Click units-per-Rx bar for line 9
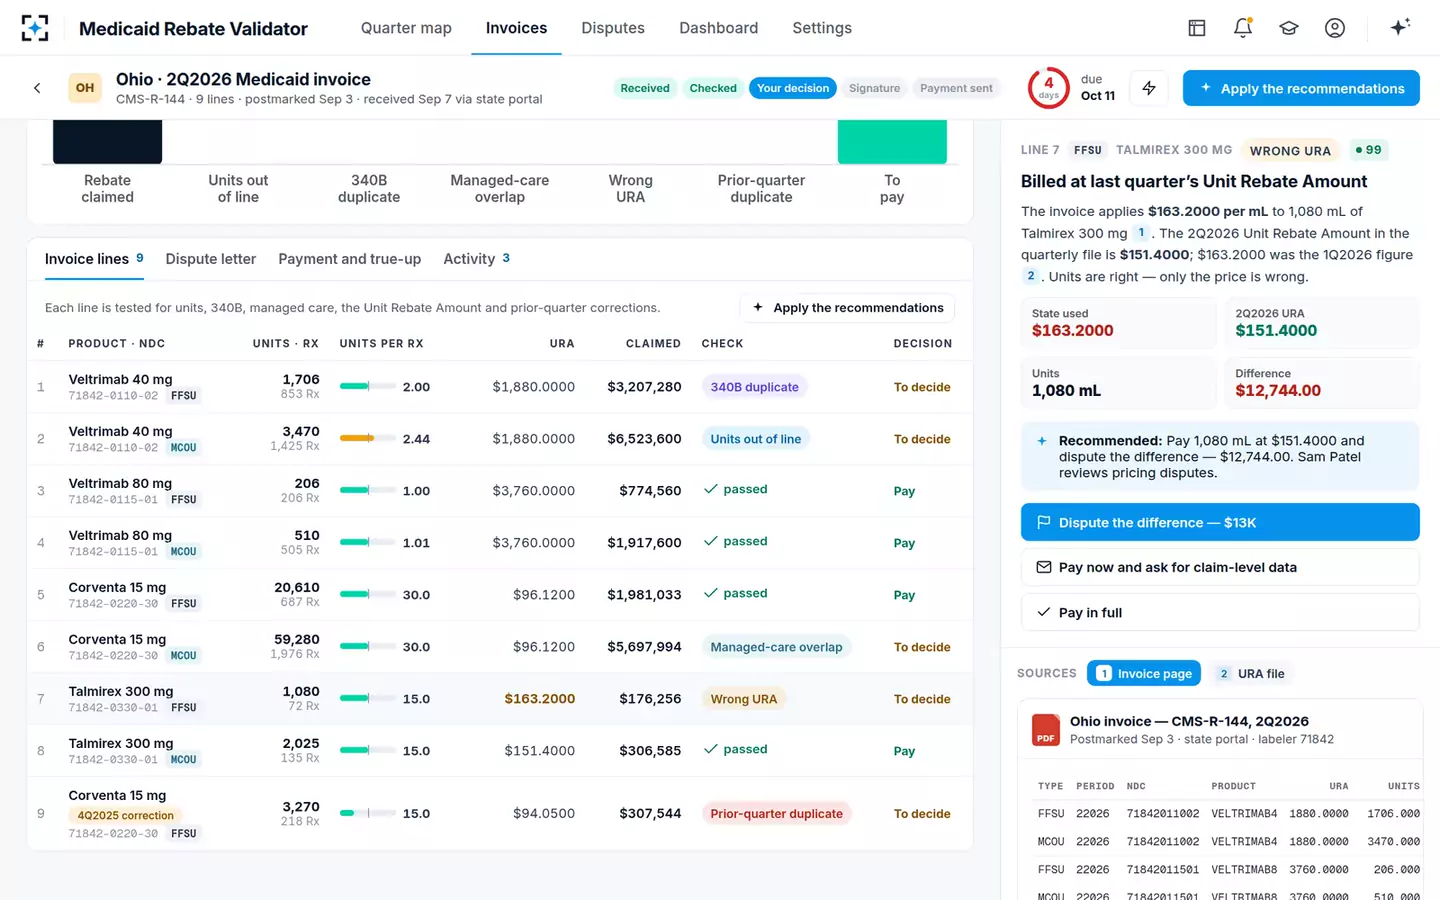The image size is (1440, 900). coord(366,813)
